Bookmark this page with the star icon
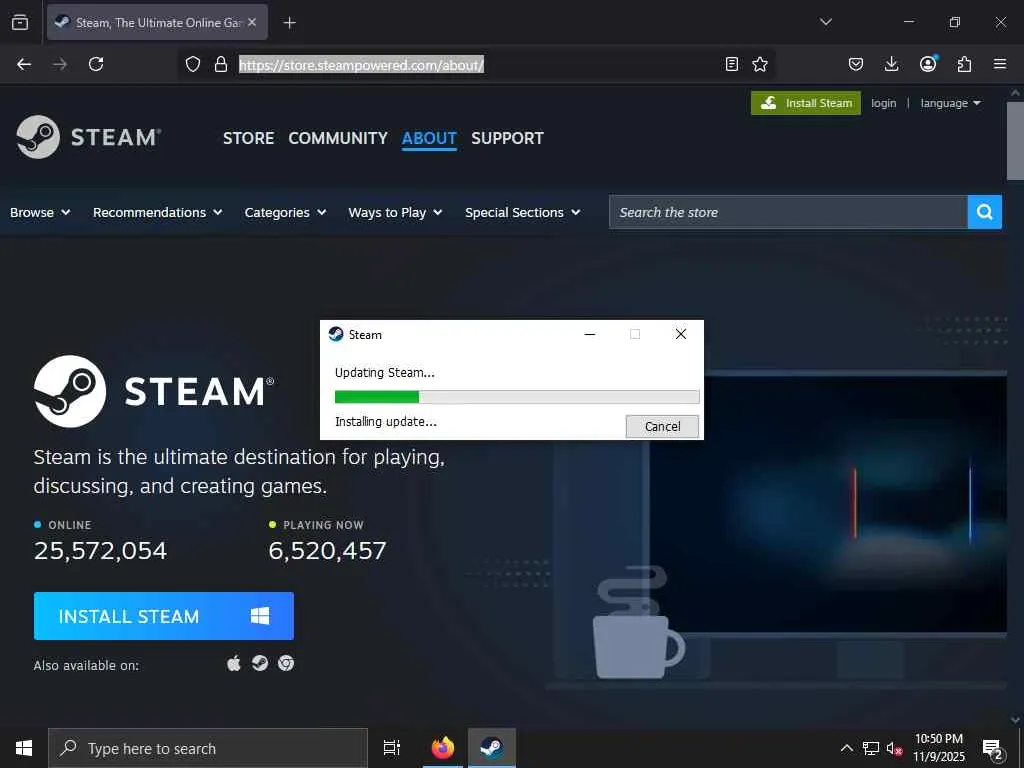This screenshot has width=1024, height=768. tap(760, 64)
